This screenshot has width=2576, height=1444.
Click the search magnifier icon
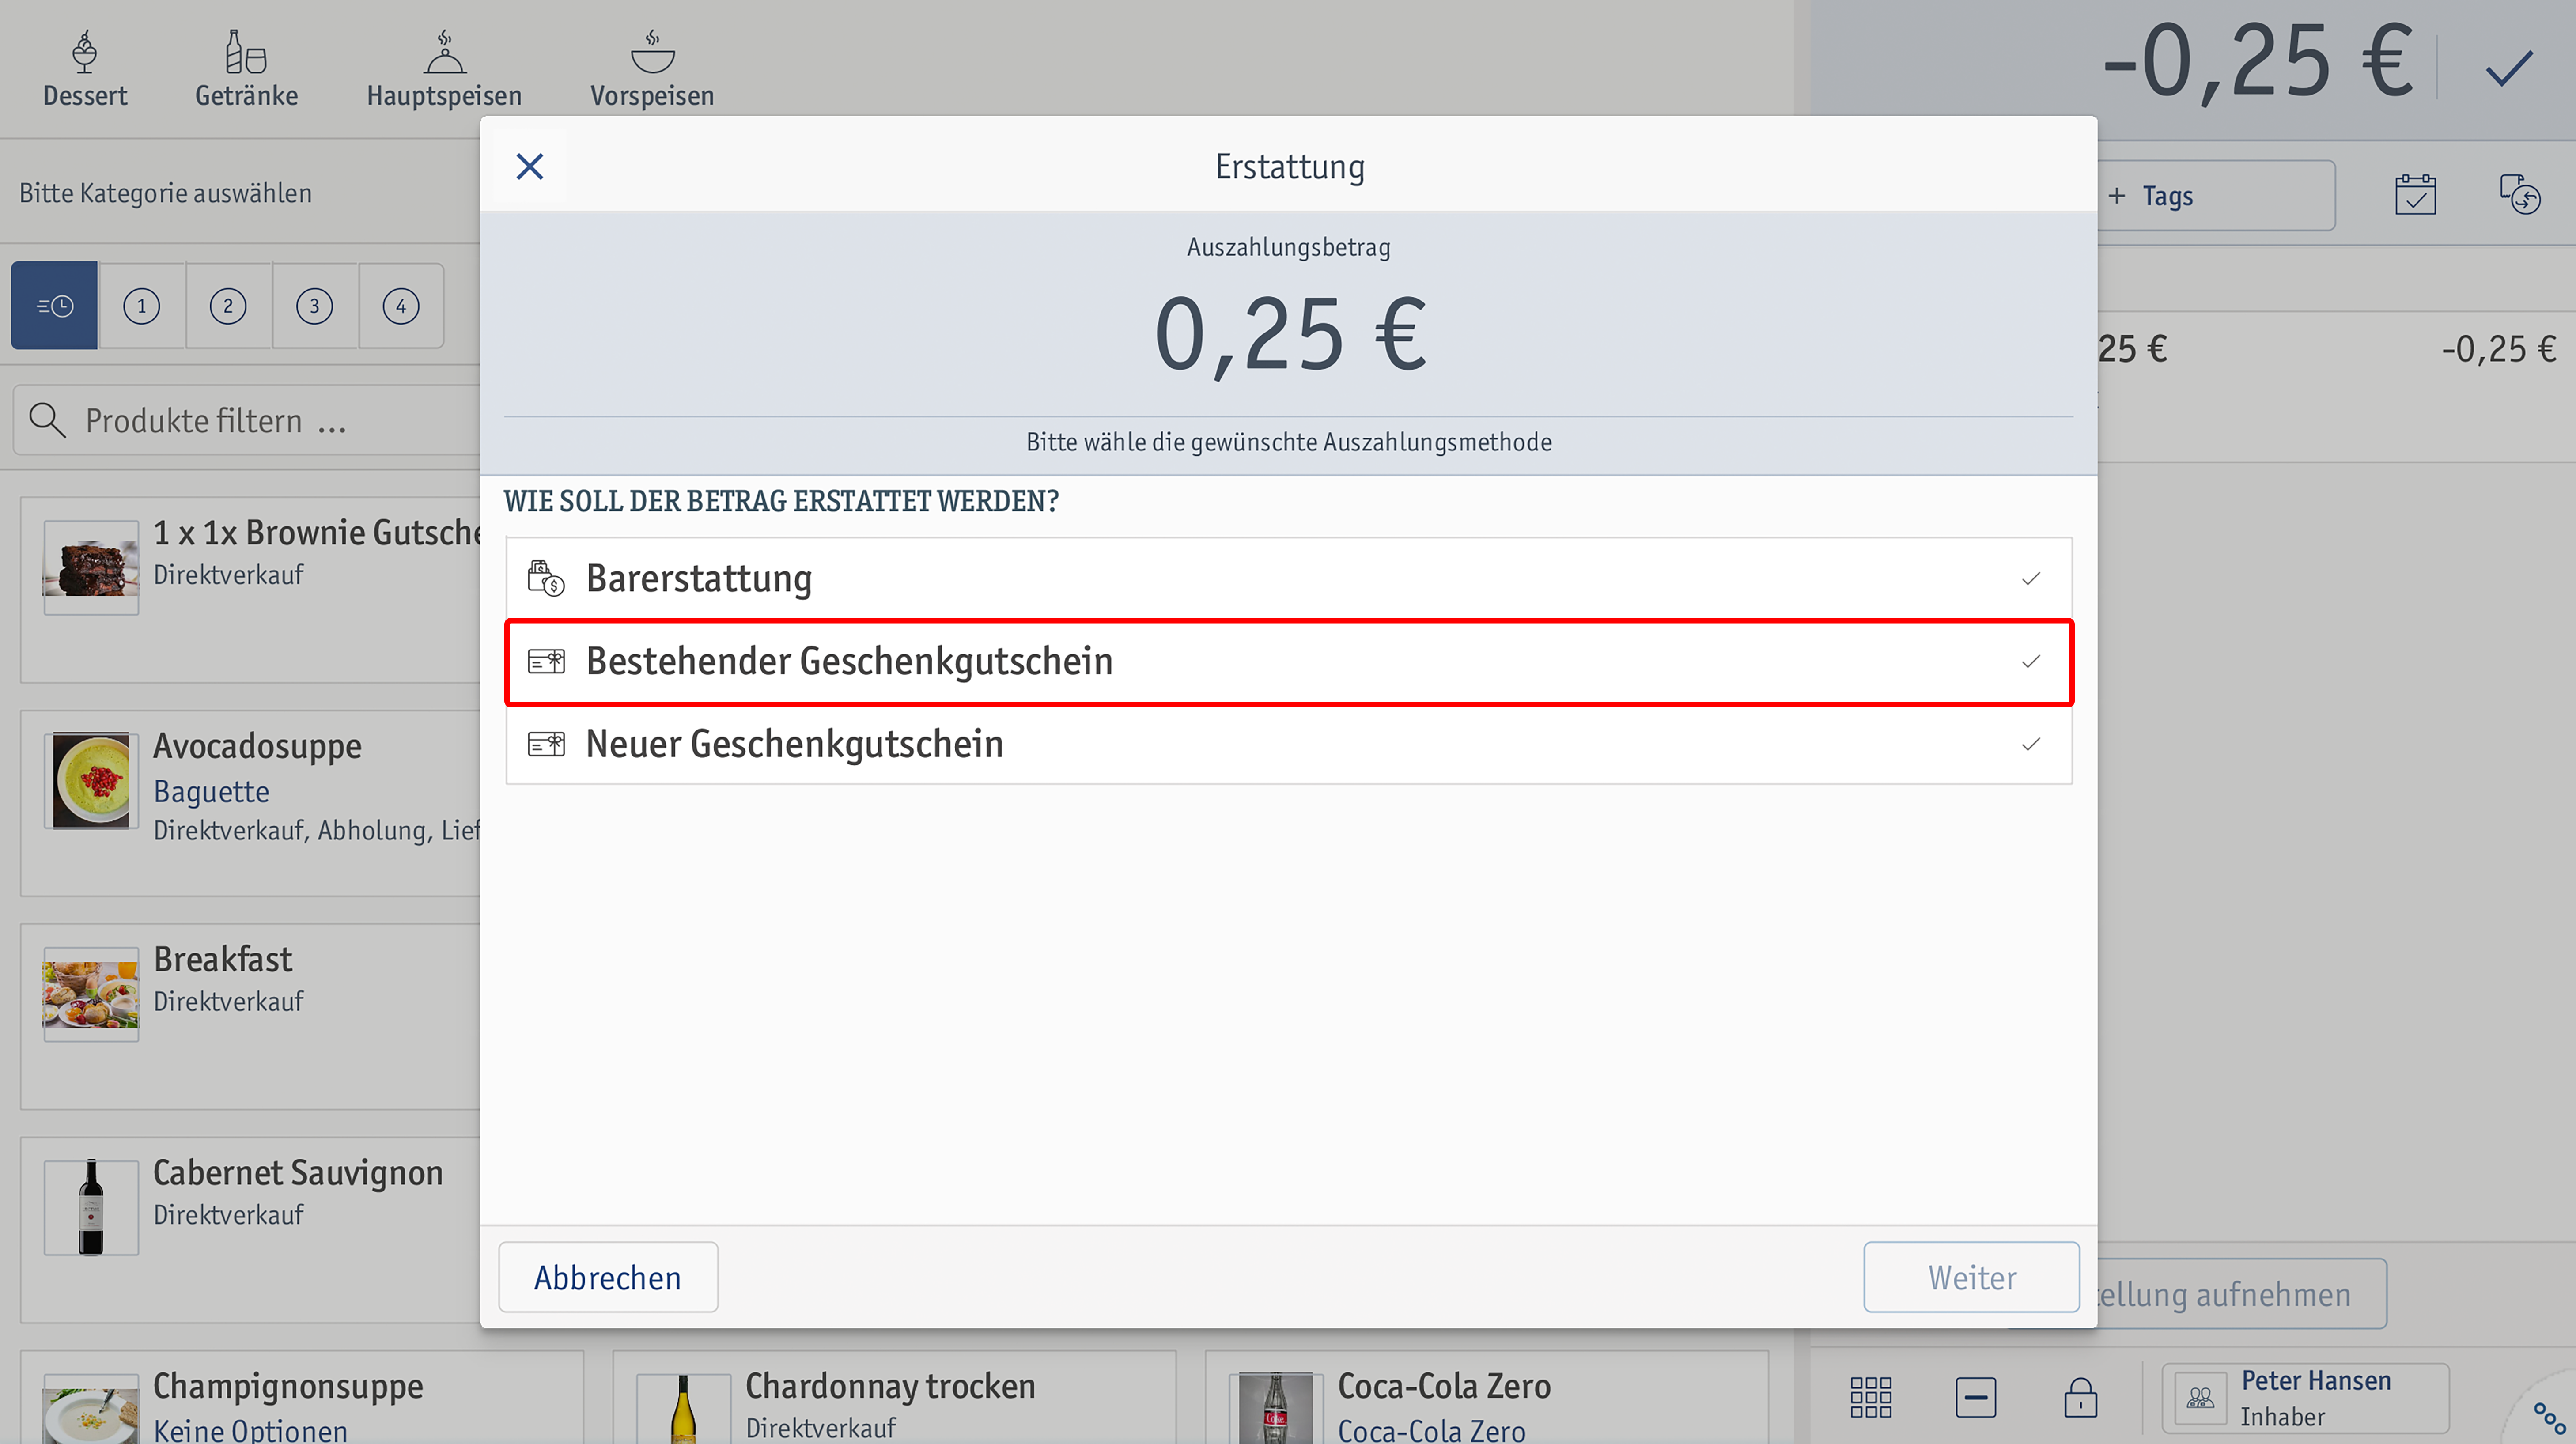point(47,421)
